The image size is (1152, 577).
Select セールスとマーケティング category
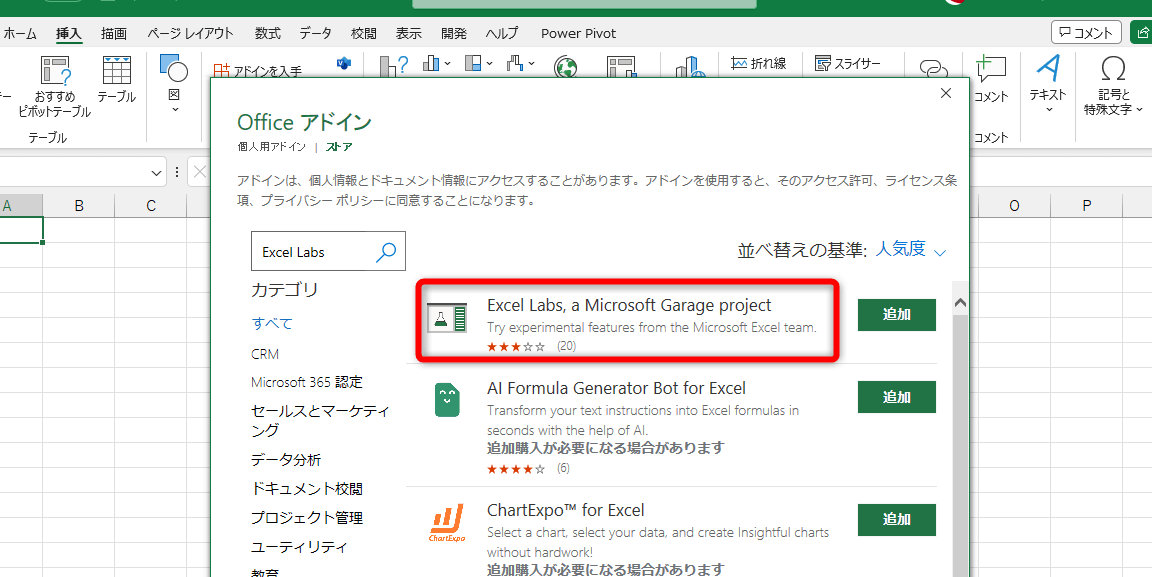320,420
